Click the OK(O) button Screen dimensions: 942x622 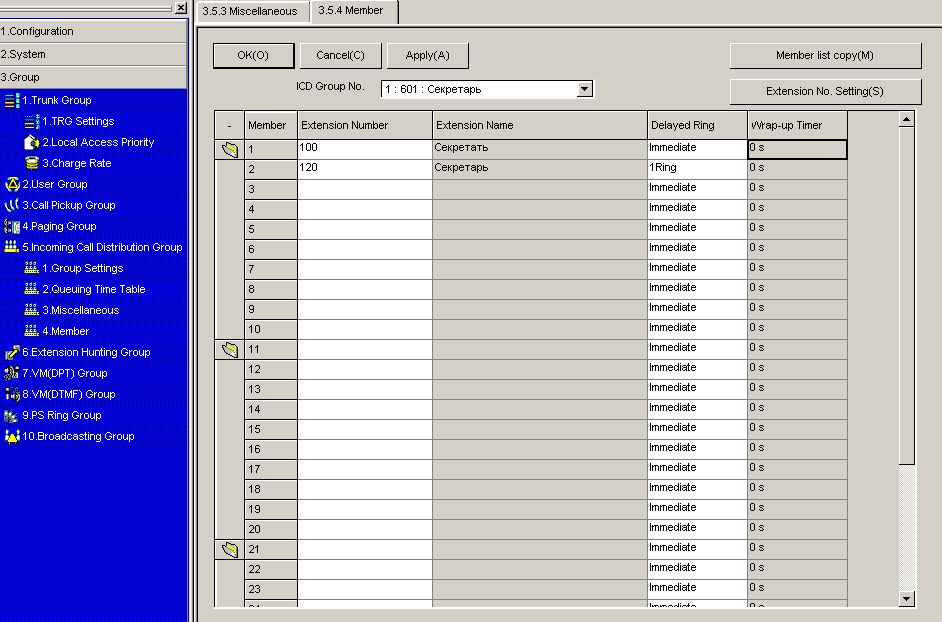pos(254,55)
